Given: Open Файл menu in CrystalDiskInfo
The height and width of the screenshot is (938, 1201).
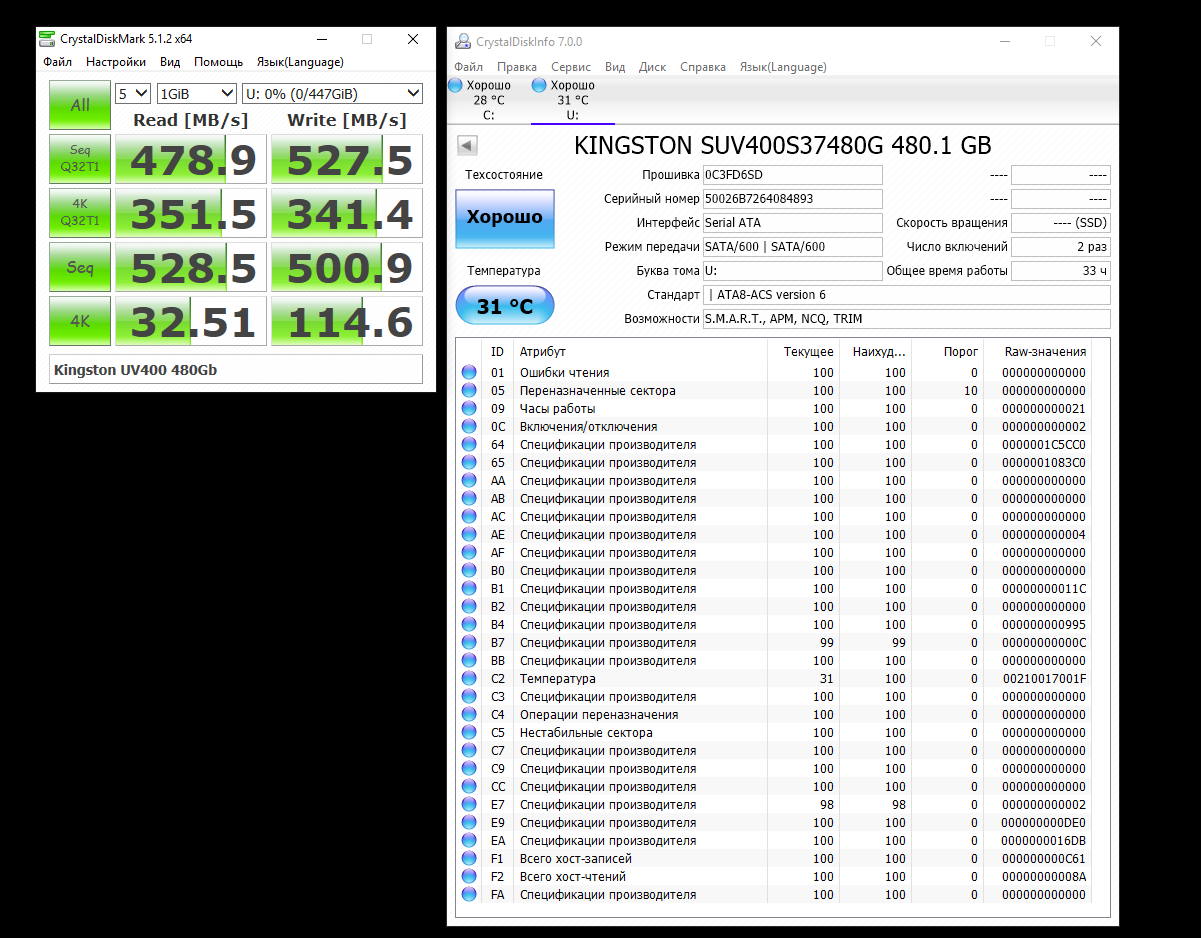Looking at the screenshot, I should coord(468,67).
